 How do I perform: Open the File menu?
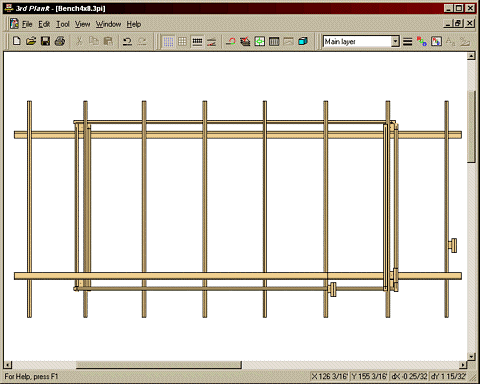(x=27, y=24)
